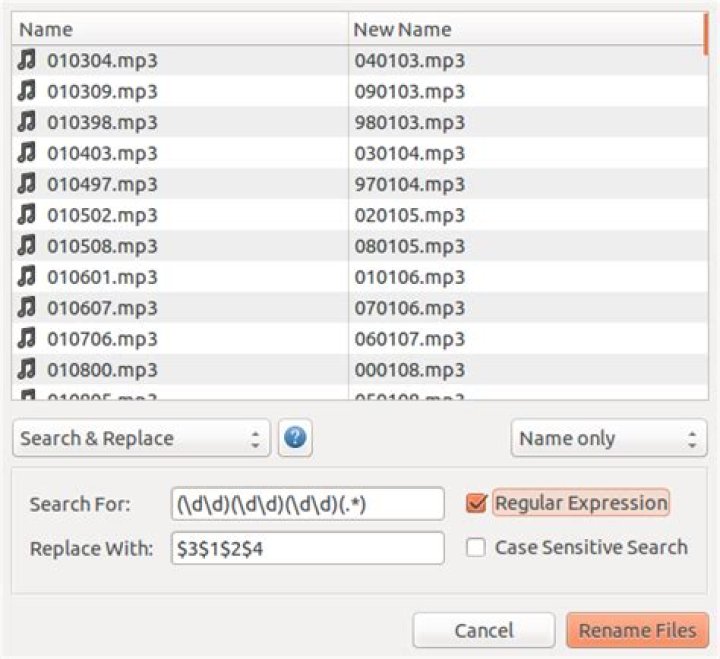Image resolution: width=720 pixels, height=659 pixels.
Task: Click the Regular Expression label
Action: [581, 503]
